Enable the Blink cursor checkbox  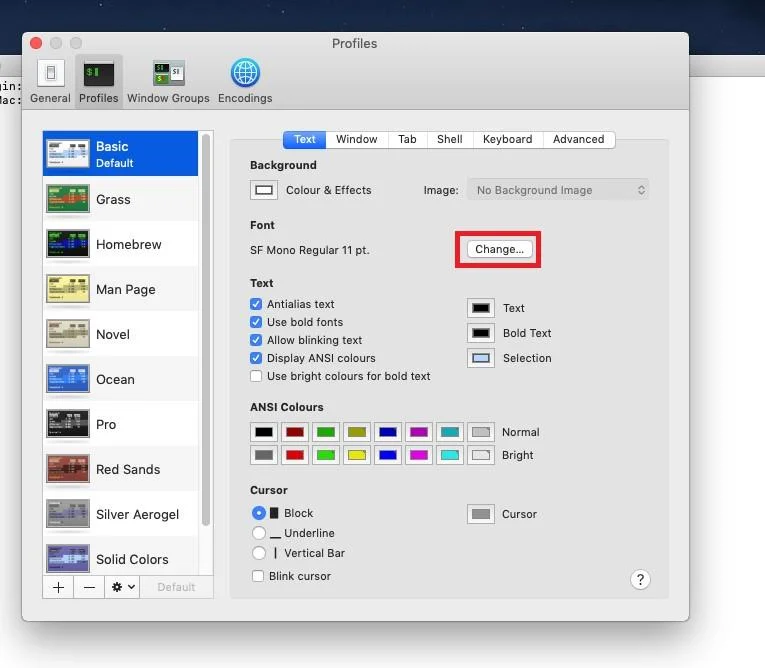tap(258, 576)
